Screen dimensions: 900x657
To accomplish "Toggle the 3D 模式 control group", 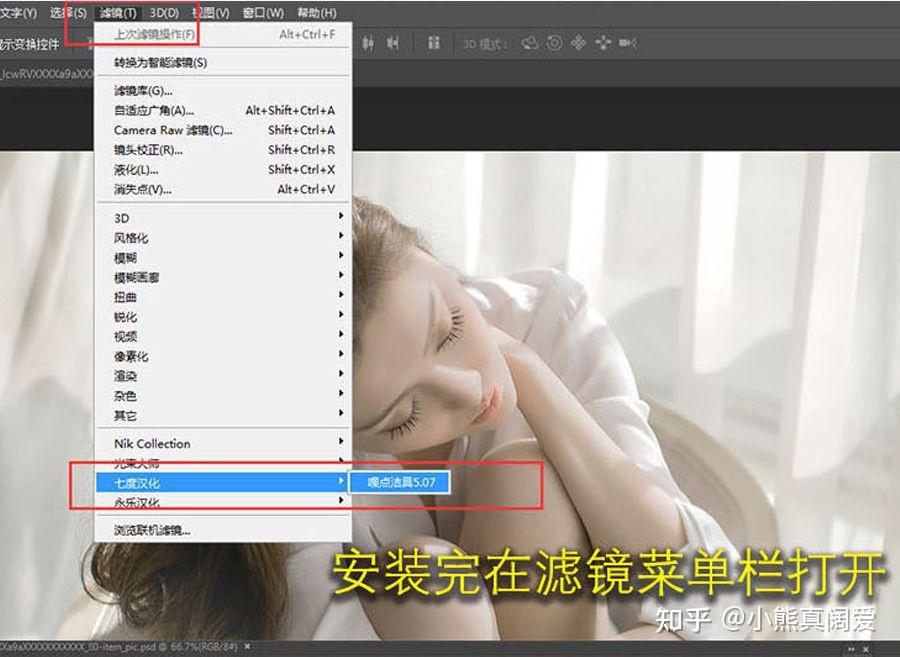I will coord(486,43).
